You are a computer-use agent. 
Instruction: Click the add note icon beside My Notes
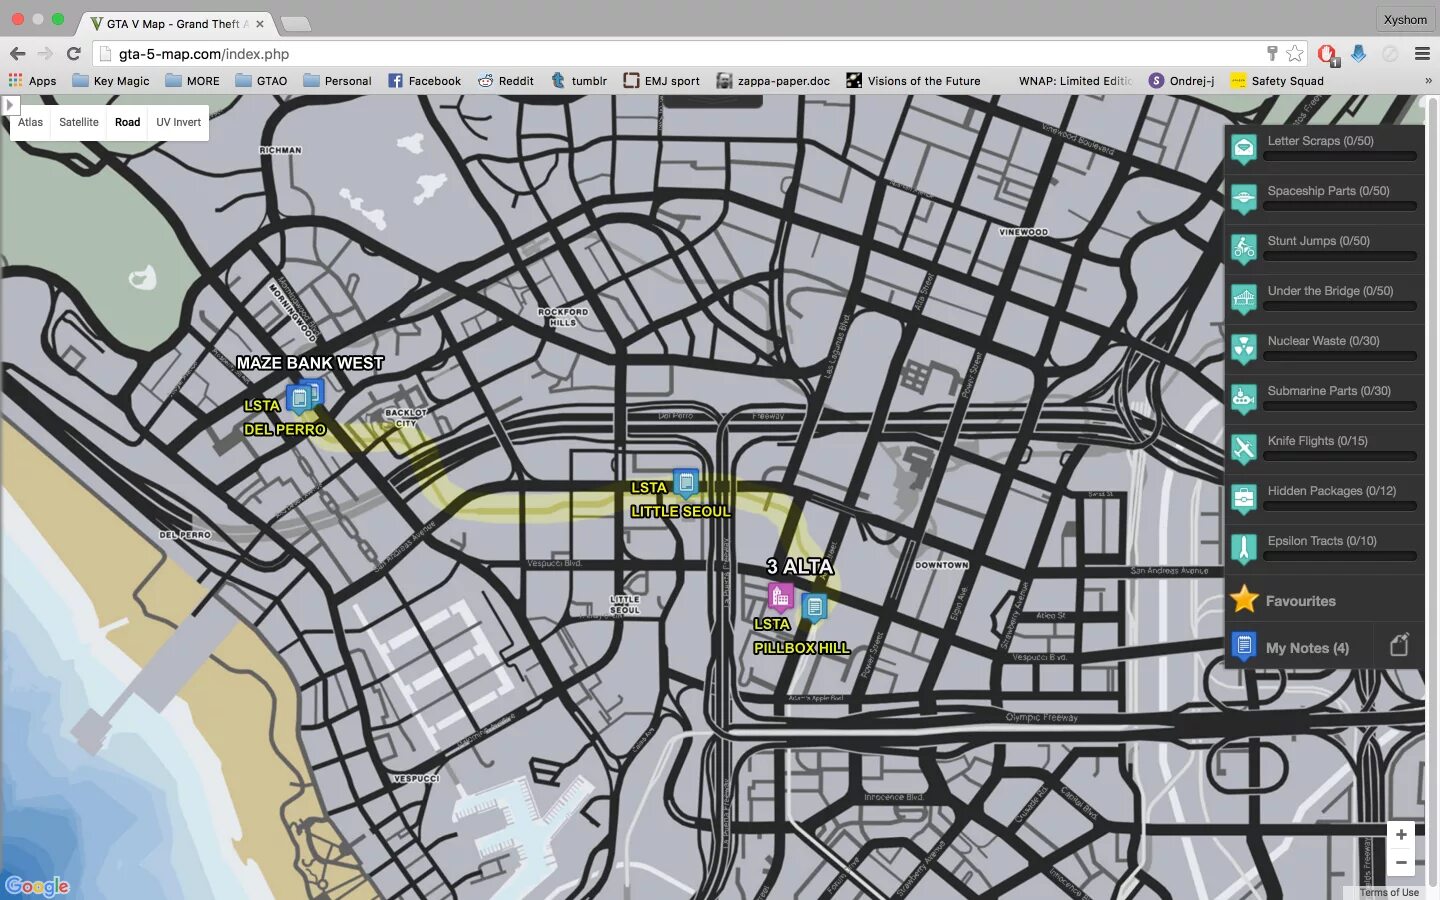tap(1399, 645)
